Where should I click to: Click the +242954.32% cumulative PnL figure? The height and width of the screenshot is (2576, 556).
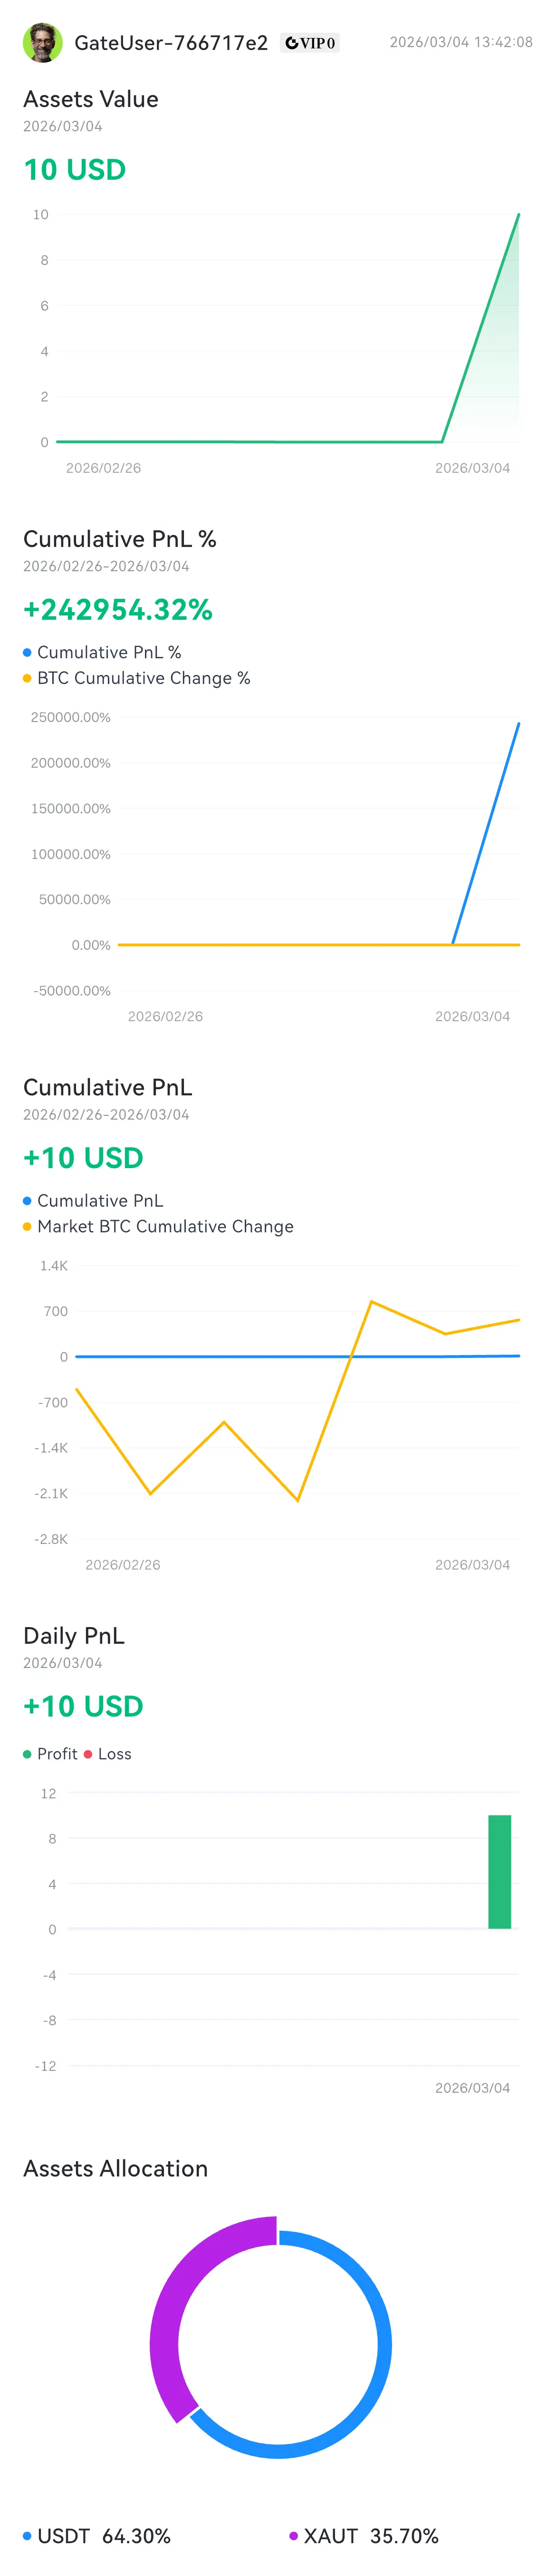pos(118,610)
